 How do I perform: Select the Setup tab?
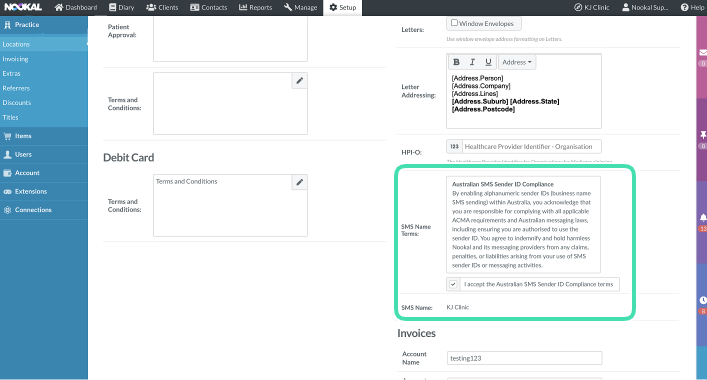[x=343, y=7]
